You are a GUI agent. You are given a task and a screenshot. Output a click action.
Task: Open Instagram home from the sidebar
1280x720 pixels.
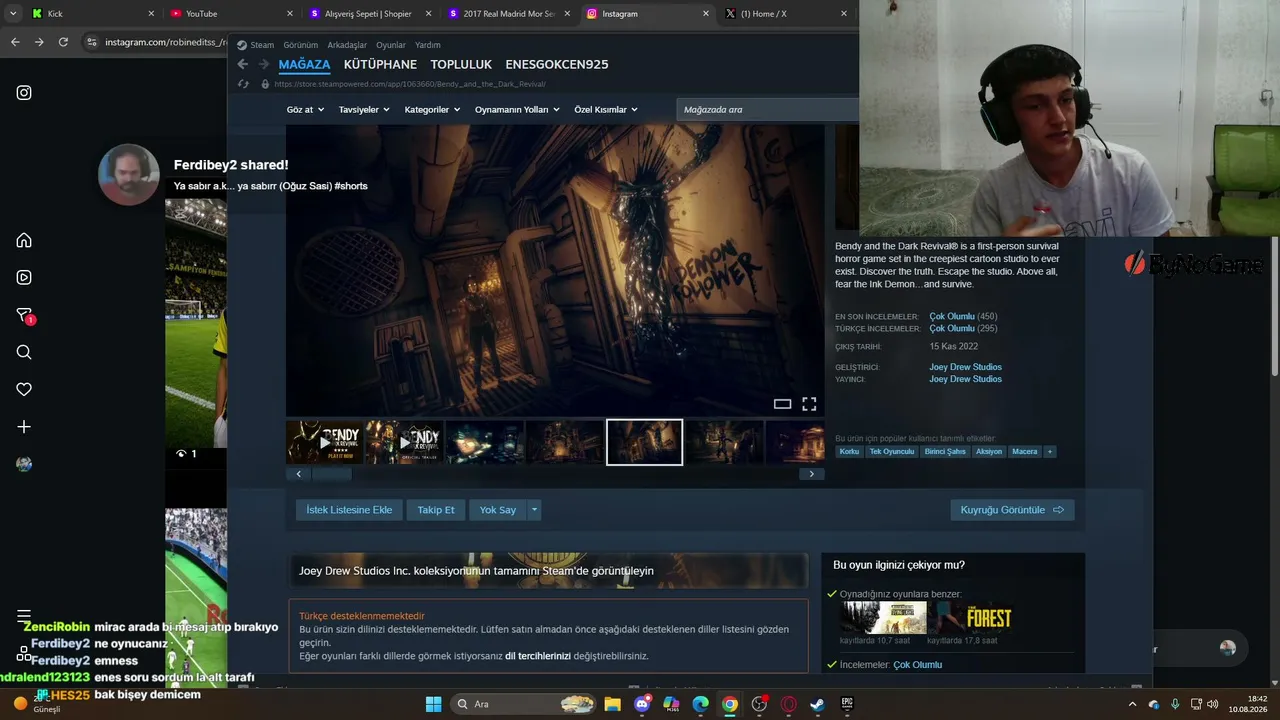[x=24, y=240]
